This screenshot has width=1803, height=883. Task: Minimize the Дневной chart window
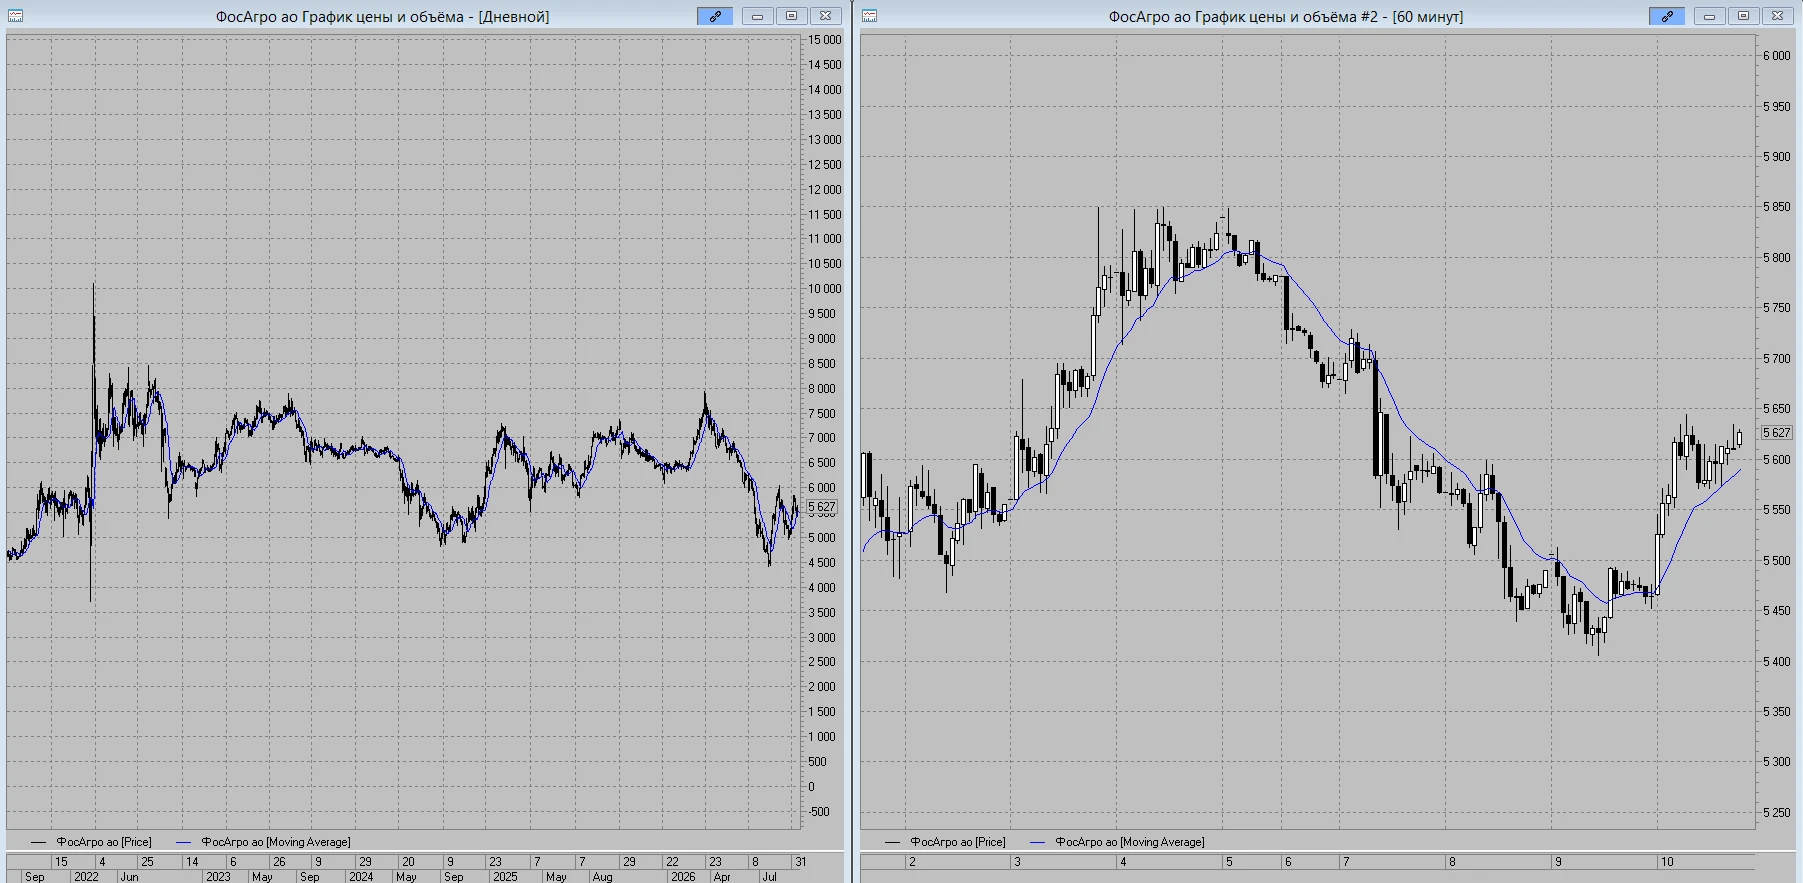tap(757, 16)
